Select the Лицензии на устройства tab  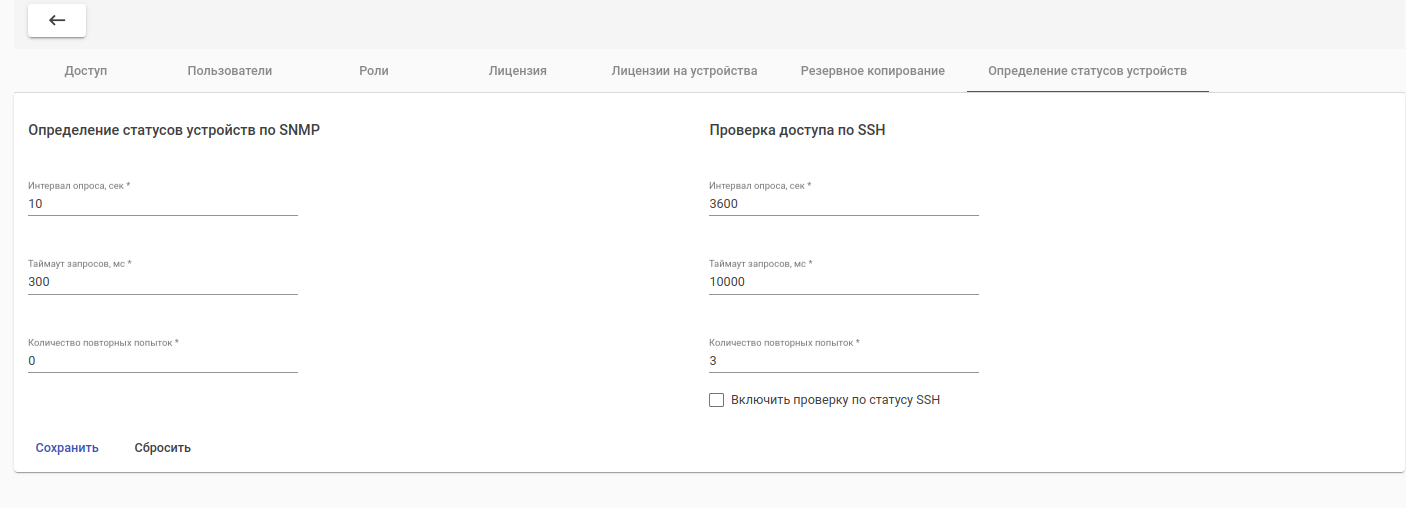click(684, 71)
